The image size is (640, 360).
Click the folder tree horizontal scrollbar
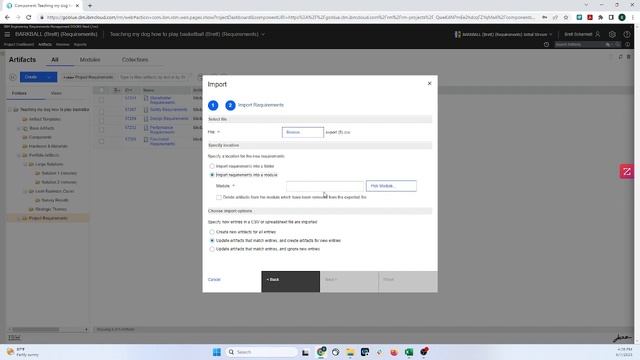pos(36,329)
